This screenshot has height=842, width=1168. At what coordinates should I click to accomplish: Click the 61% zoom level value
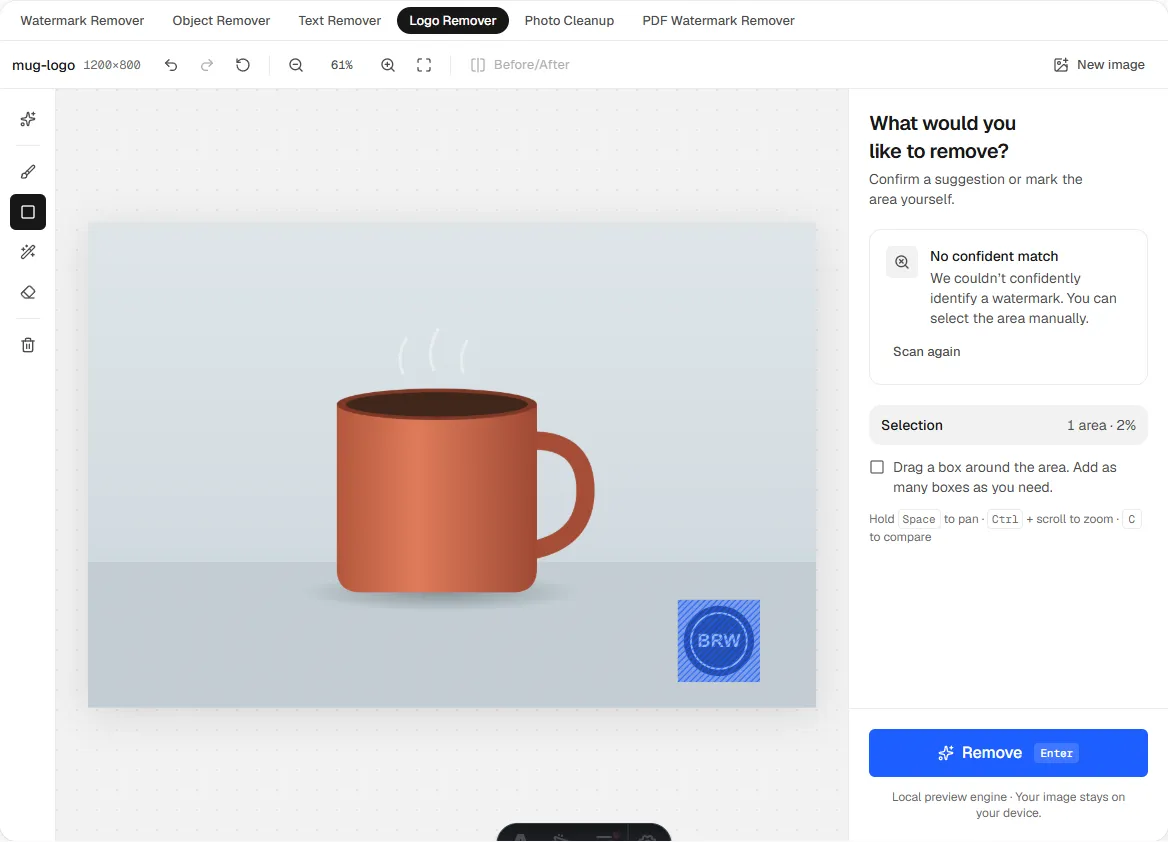pyautogui.click(x=342, y=65)
